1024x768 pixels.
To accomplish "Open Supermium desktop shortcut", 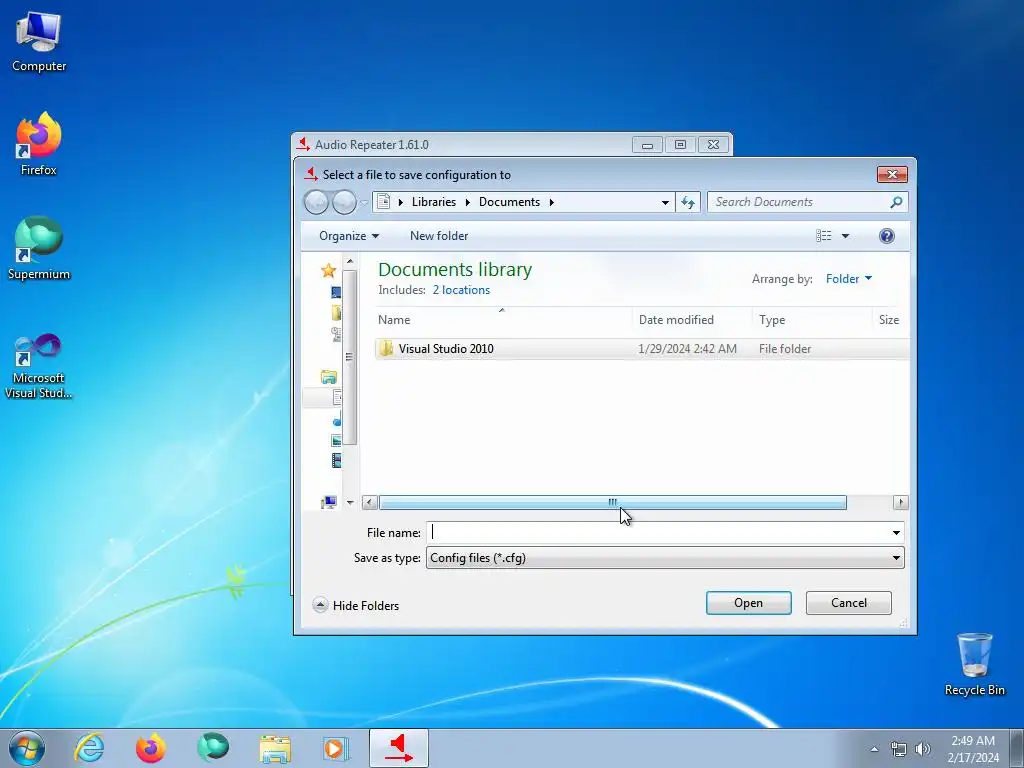I will 39,249.
